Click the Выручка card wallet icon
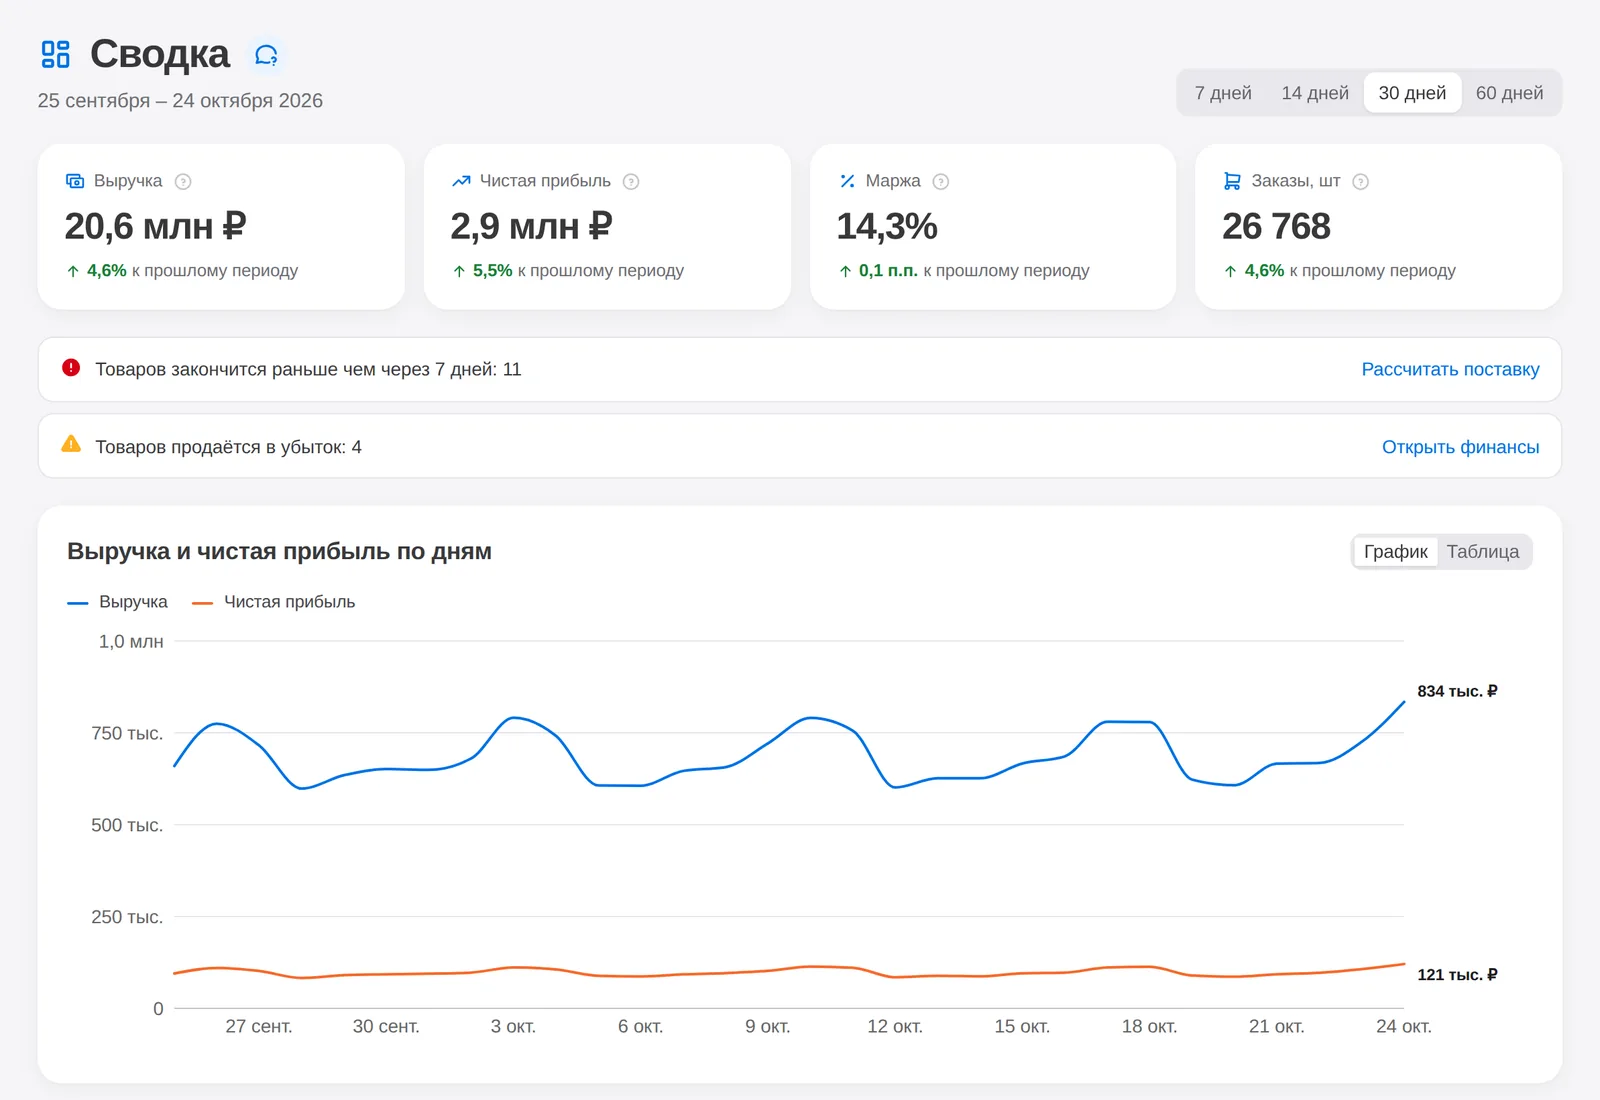Viewport: 1600px width, 1100px height. click(x=75, y=181)
